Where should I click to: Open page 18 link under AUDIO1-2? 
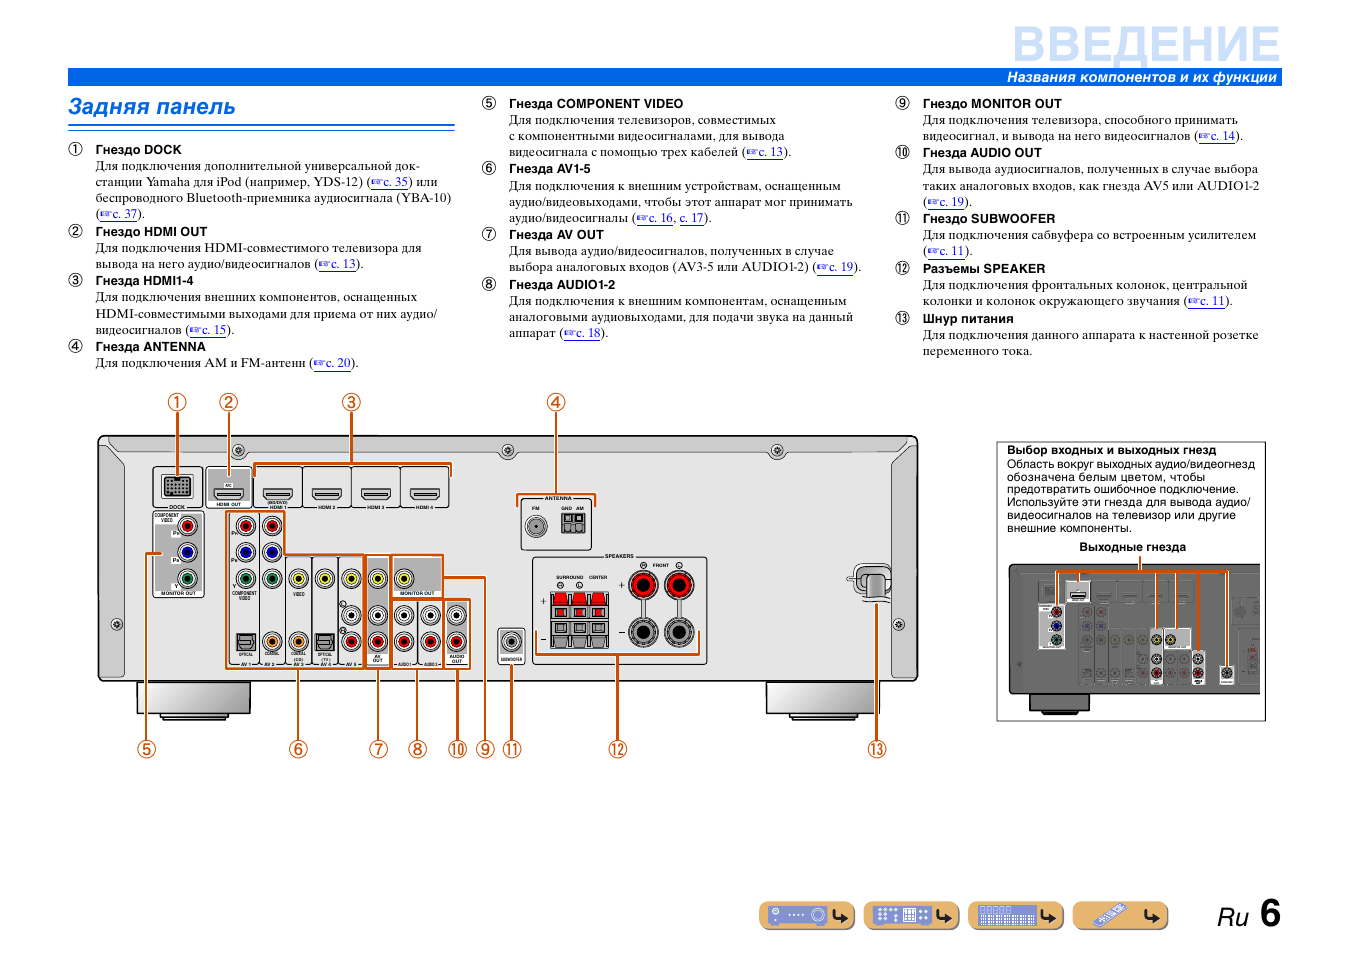(x=583, y=333)
